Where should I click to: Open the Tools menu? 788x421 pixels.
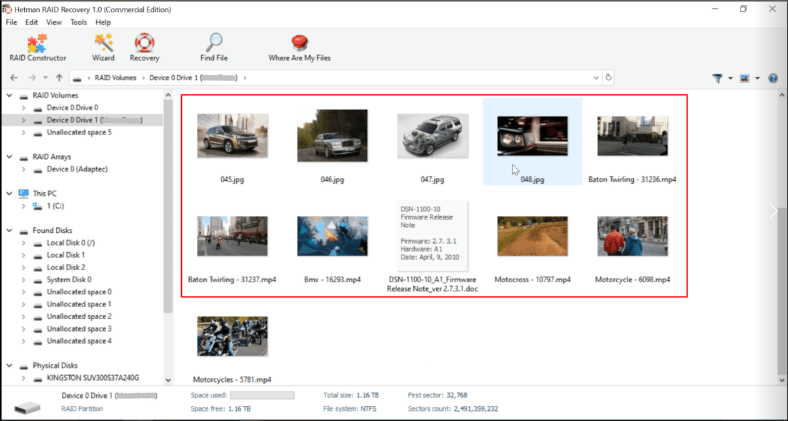tap(78, 22)
